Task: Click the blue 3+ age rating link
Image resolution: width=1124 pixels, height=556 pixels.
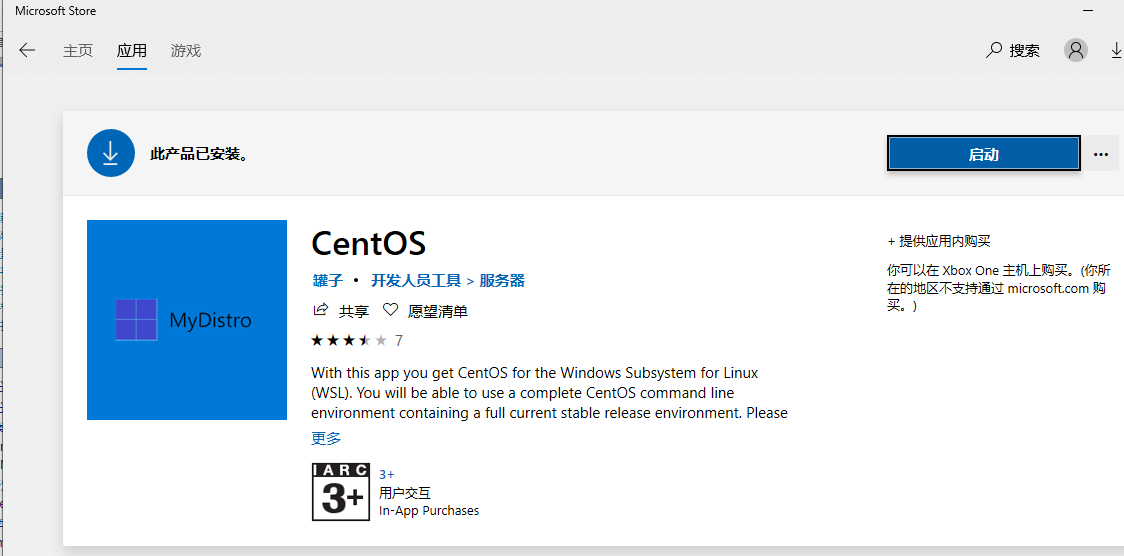Action: (387, 474)
